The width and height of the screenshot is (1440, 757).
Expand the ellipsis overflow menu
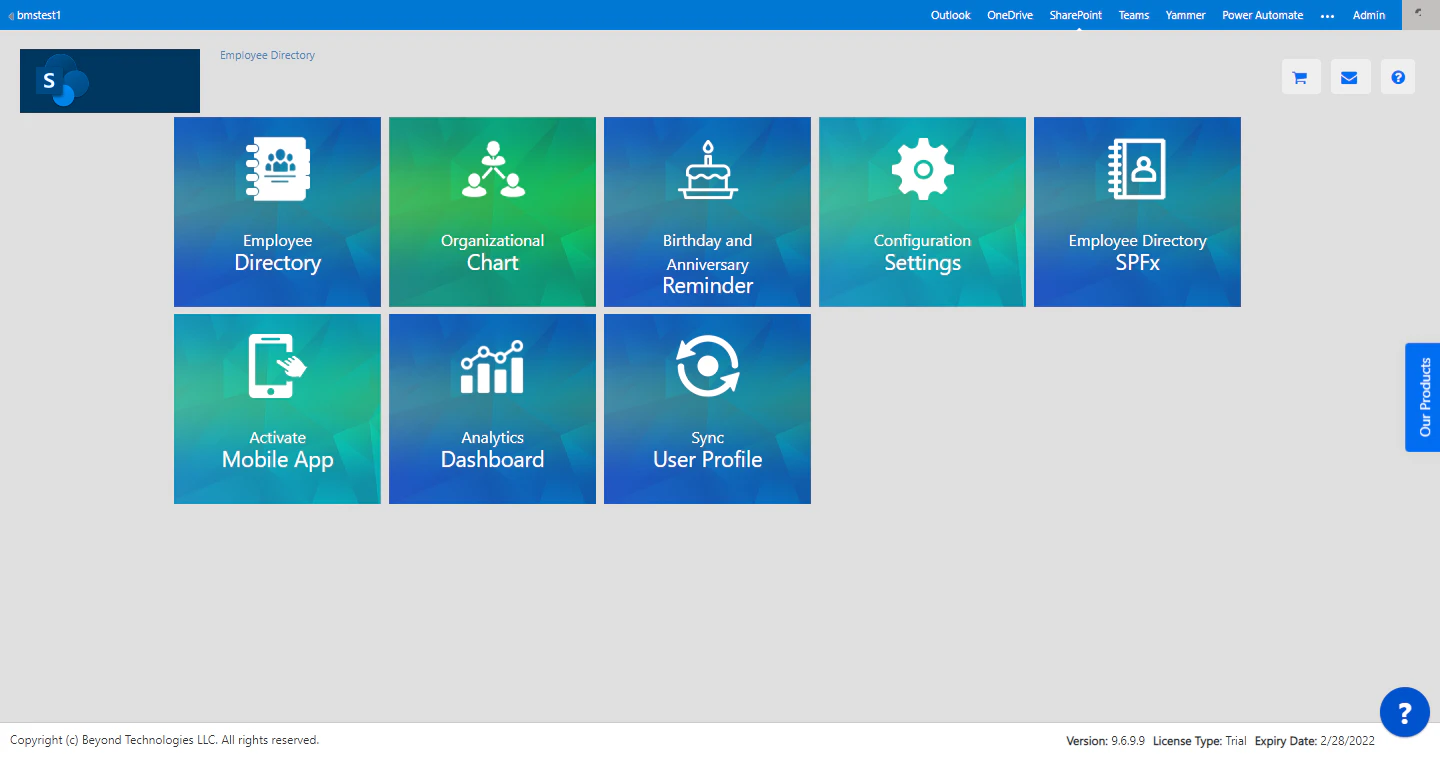coord(1327,15)
